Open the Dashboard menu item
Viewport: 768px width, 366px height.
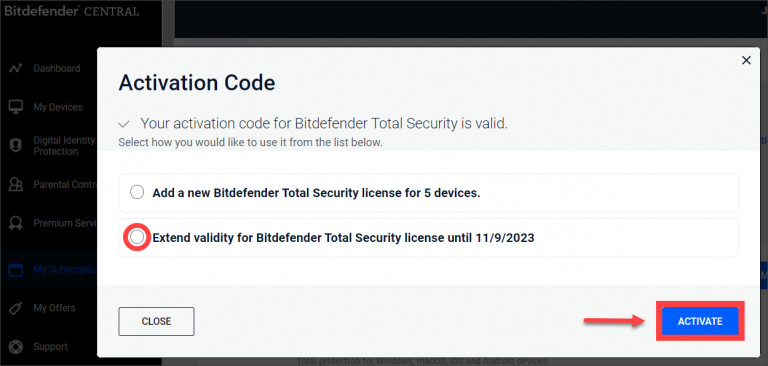[57, 68]
